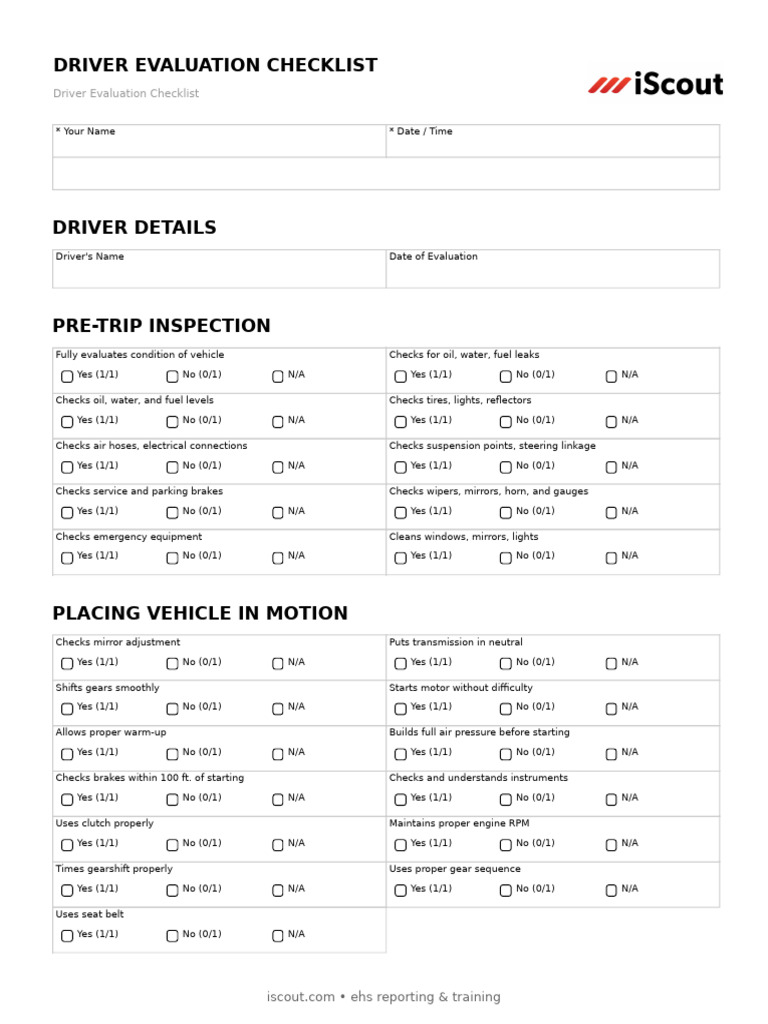Check Yes for Uses seat belt
Screen dimensions: 768x1024
click(67, 935)
